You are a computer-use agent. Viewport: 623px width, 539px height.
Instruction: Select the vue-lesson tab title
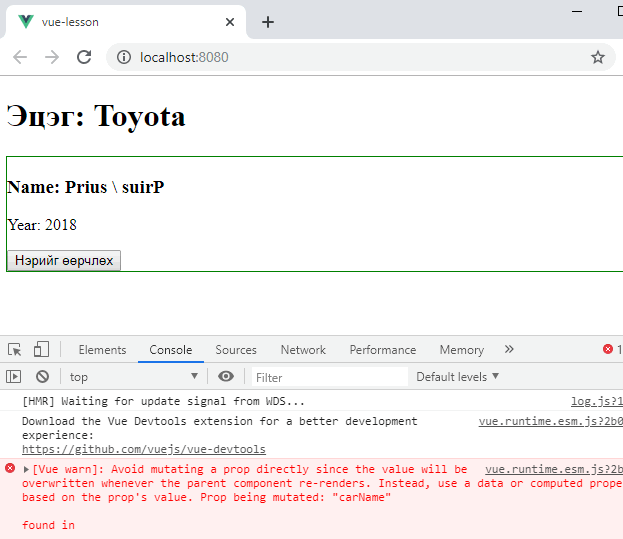(70, 22)
